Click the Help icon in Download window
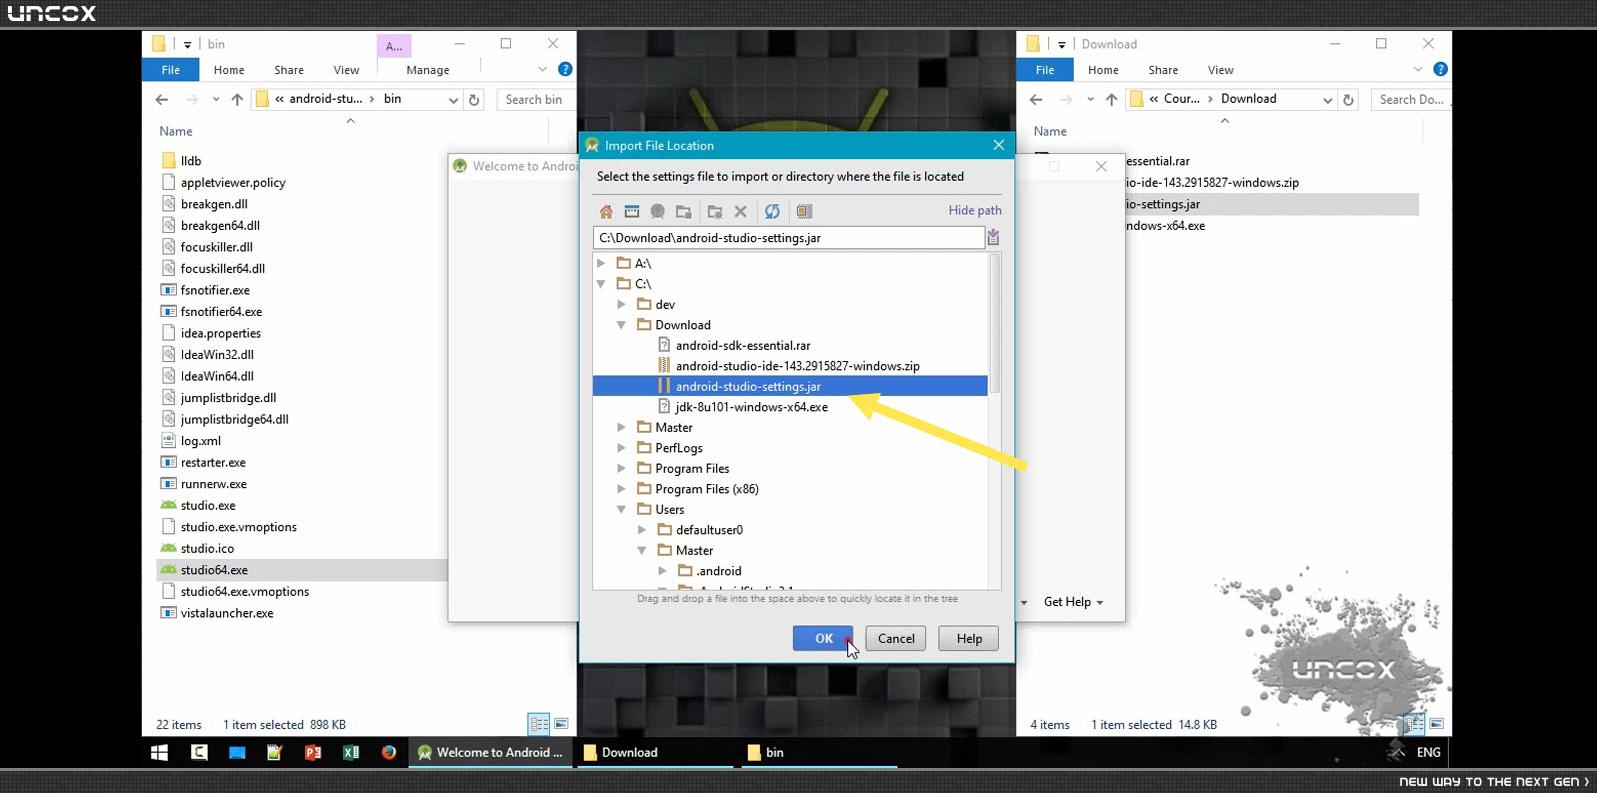Viewport: 1597px width, 793px height. (x=1440, y=69)
